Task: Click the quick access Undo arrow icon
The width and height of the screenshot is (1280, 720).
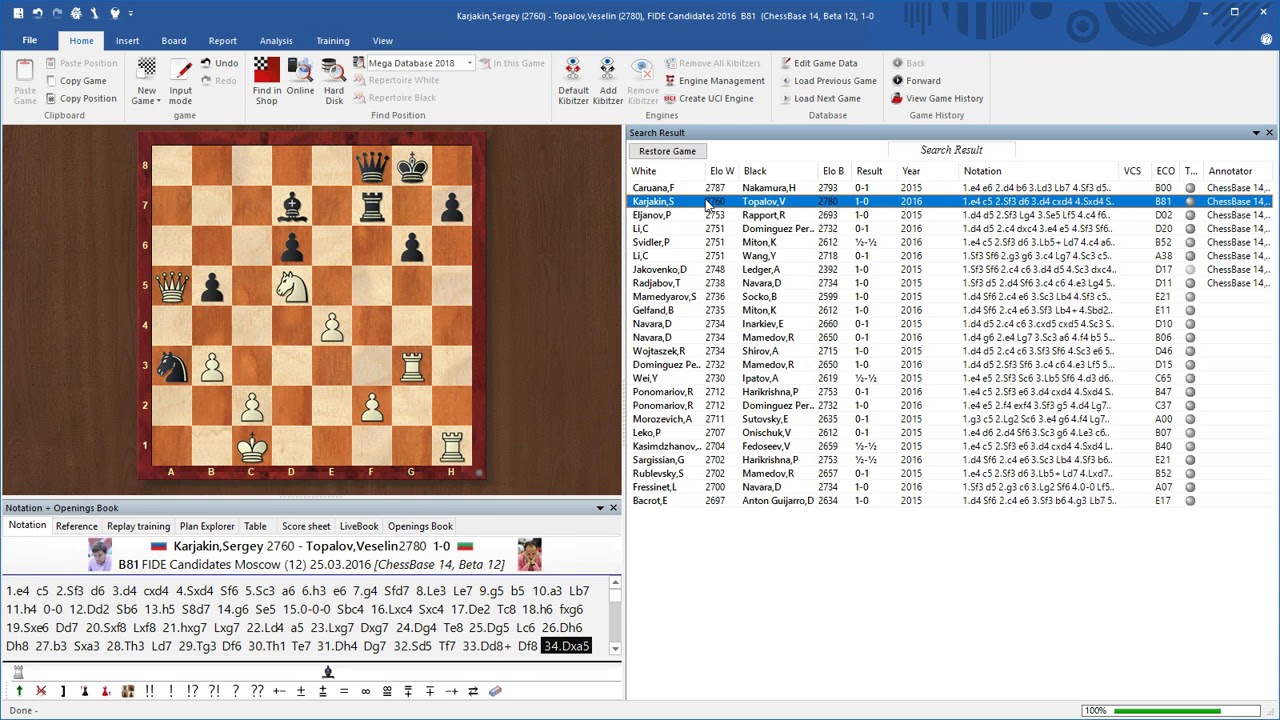Action: [x=37, y=13]
